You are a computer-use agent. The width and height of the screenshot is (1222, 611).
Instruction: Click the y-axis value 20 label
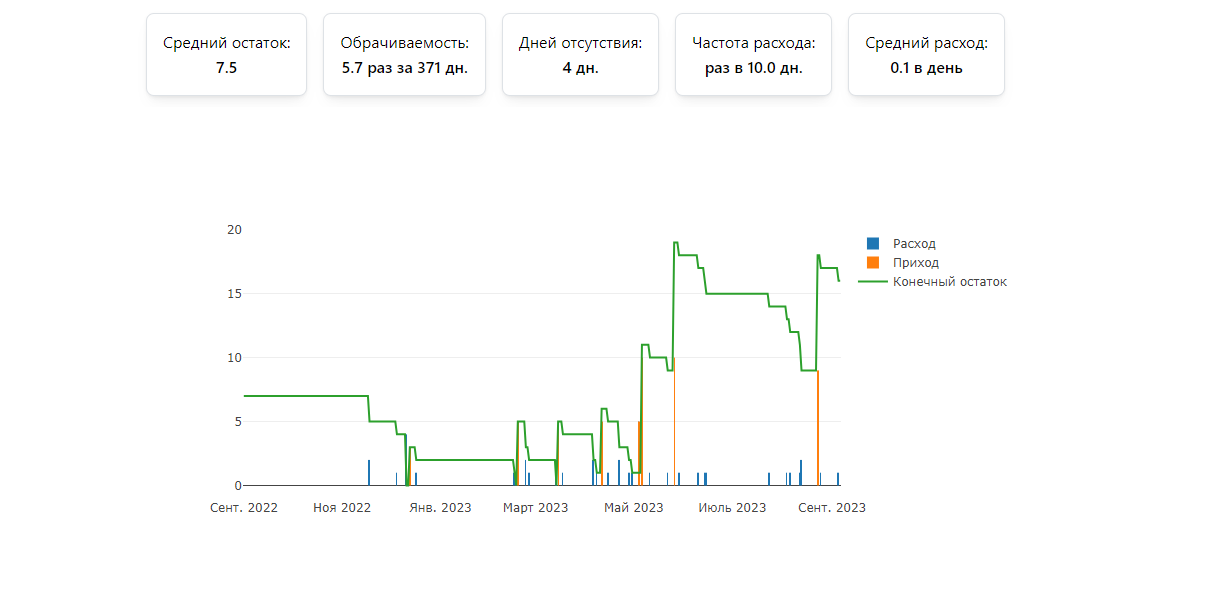click(234, 230)
